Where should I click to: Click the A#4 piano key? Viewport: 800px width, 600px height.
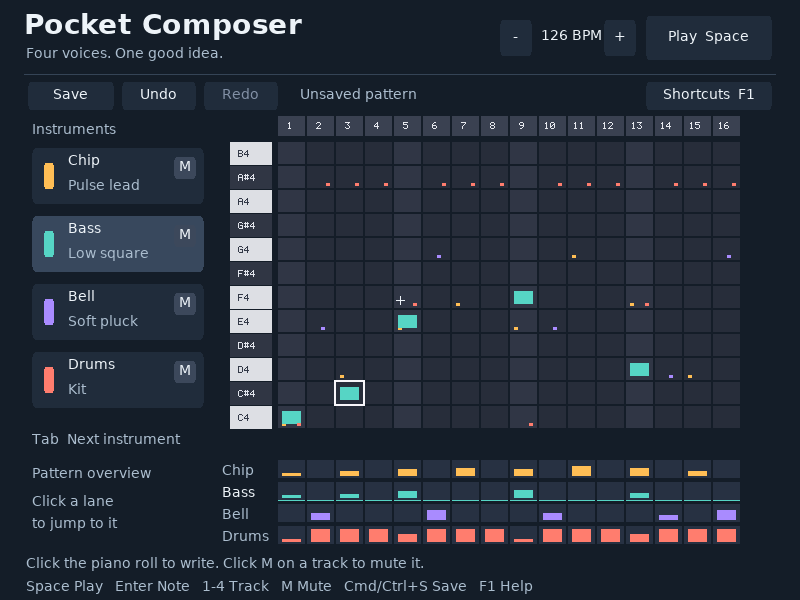(251, 178)
